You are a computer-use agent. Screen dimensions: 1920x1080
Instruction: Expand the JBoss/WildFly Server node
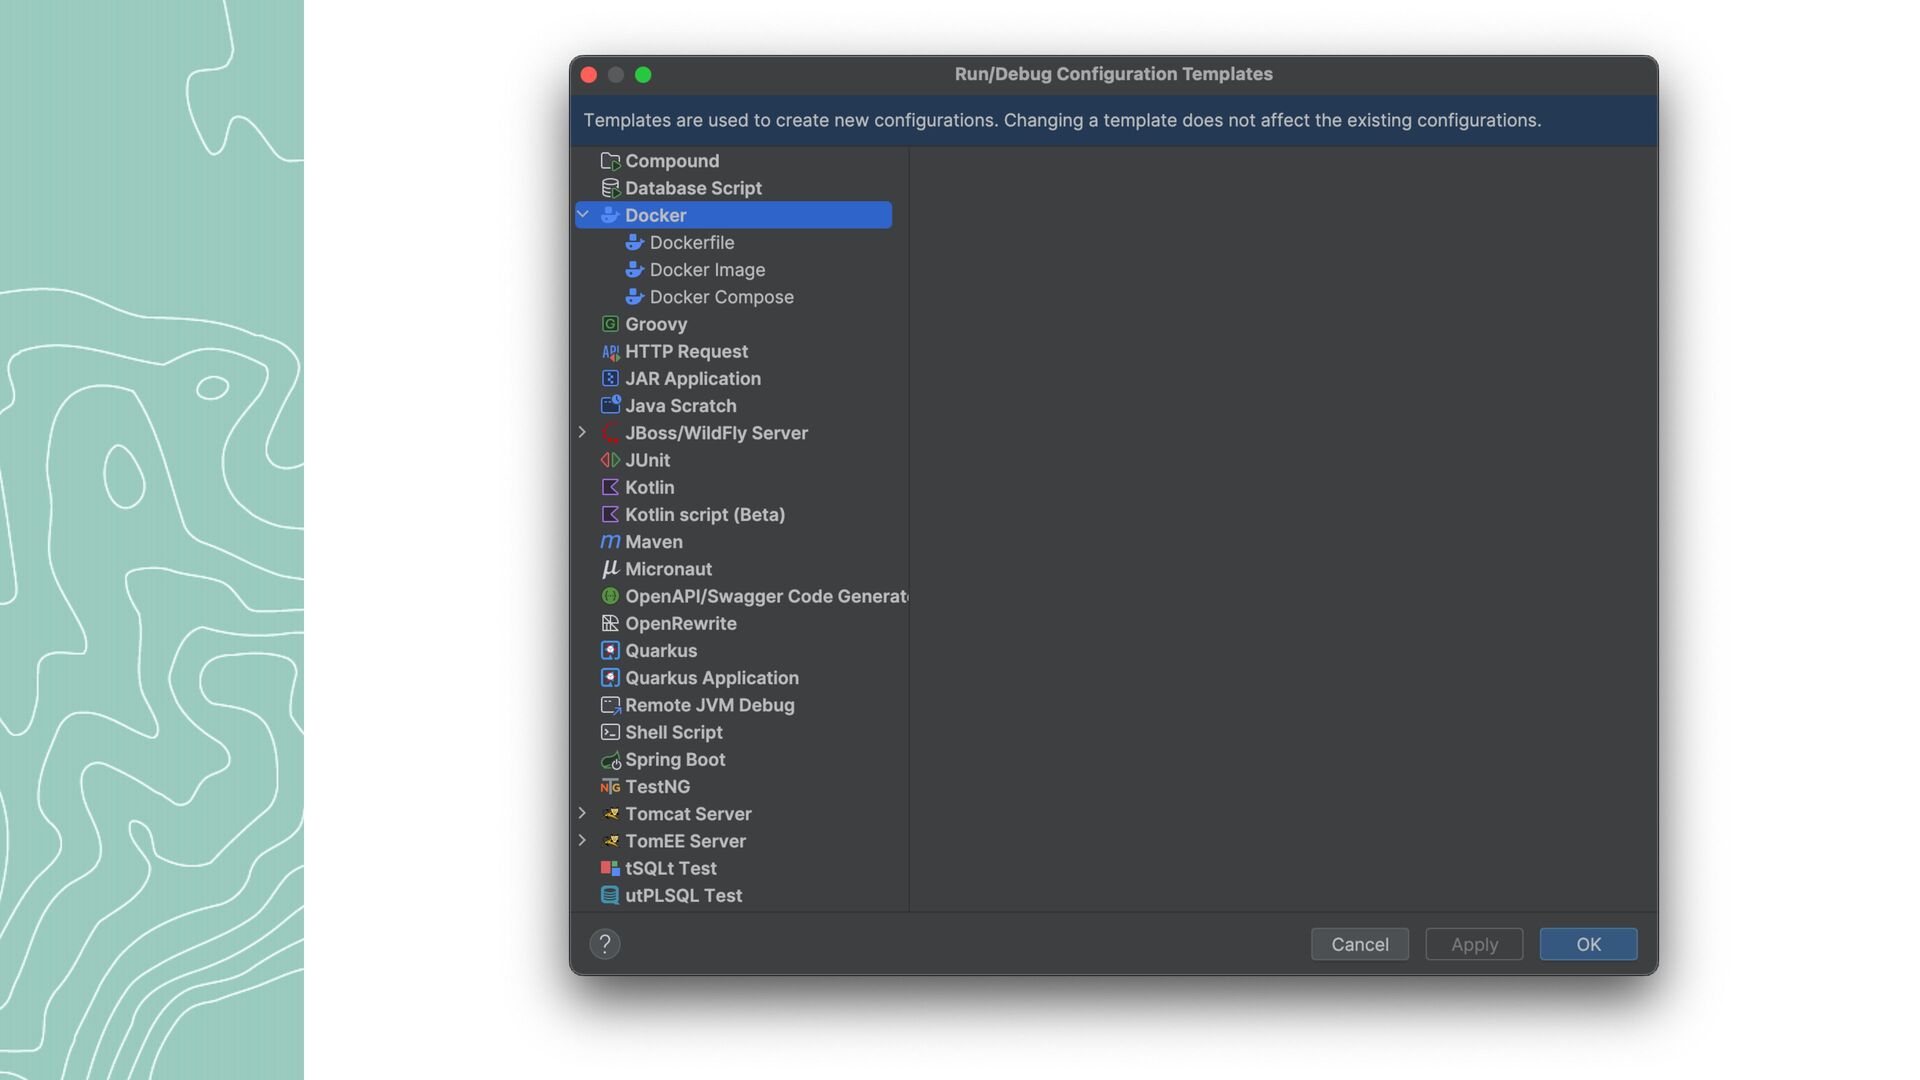[583, 433]
